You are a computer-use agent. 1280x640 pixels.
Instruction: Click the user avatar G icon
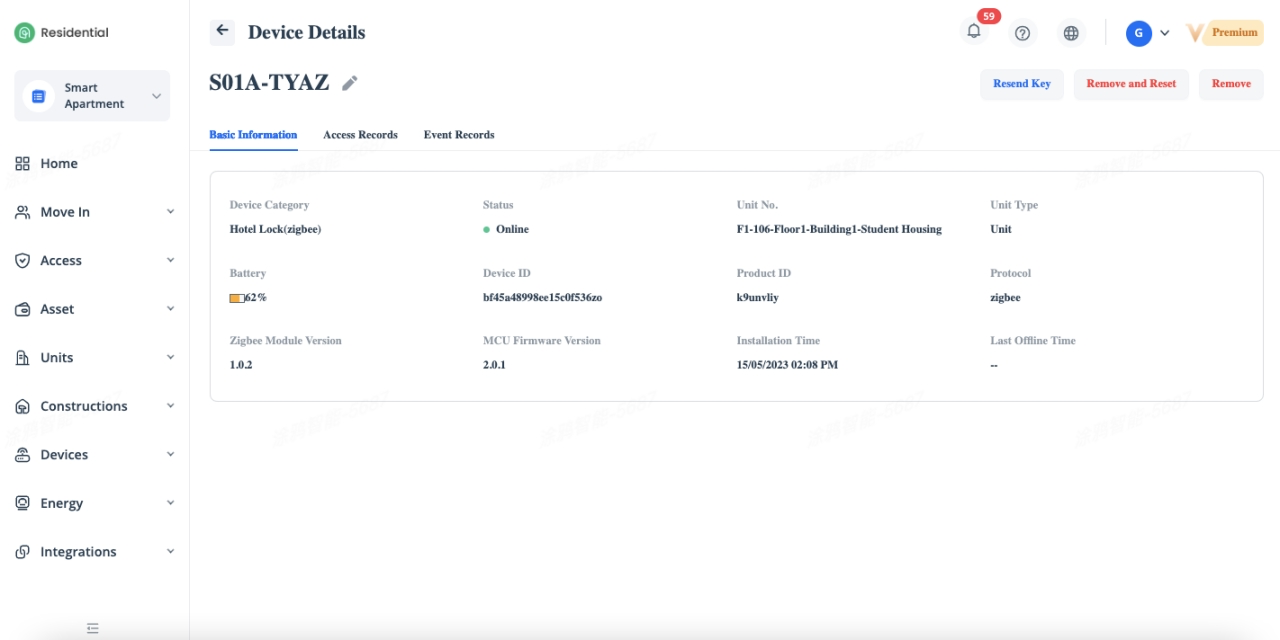[x=1138, y=33]
